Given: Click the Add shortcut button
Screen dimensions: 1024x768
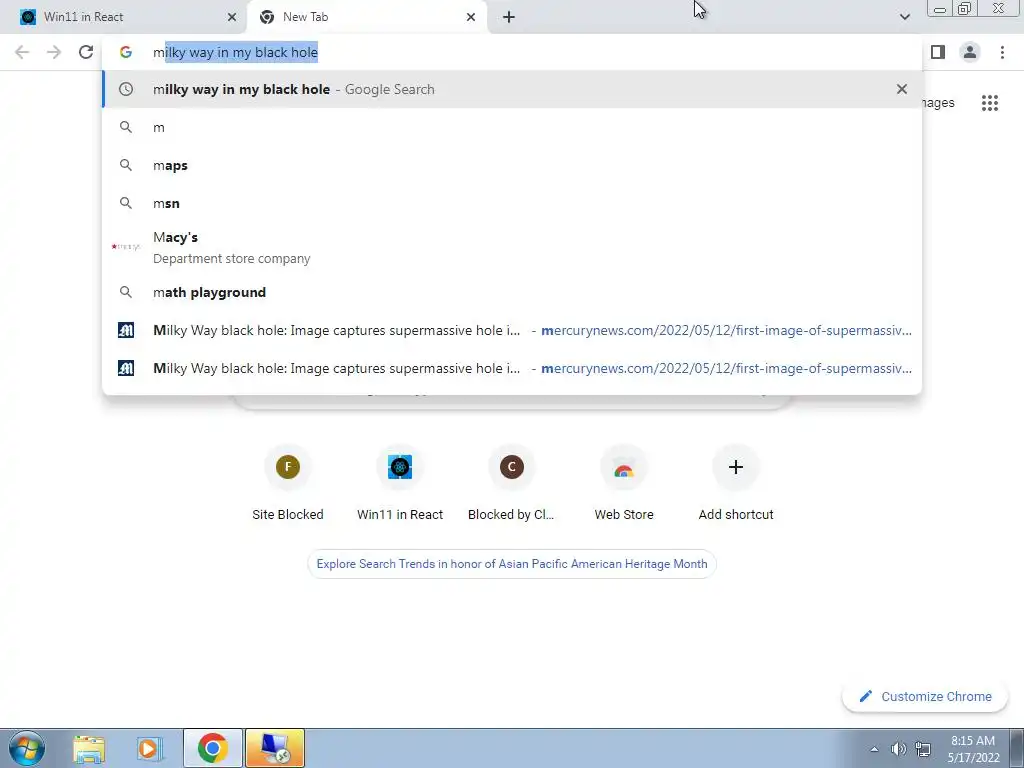Looking at the screenshot, I should pyautogui.click(x=736, y=483).
